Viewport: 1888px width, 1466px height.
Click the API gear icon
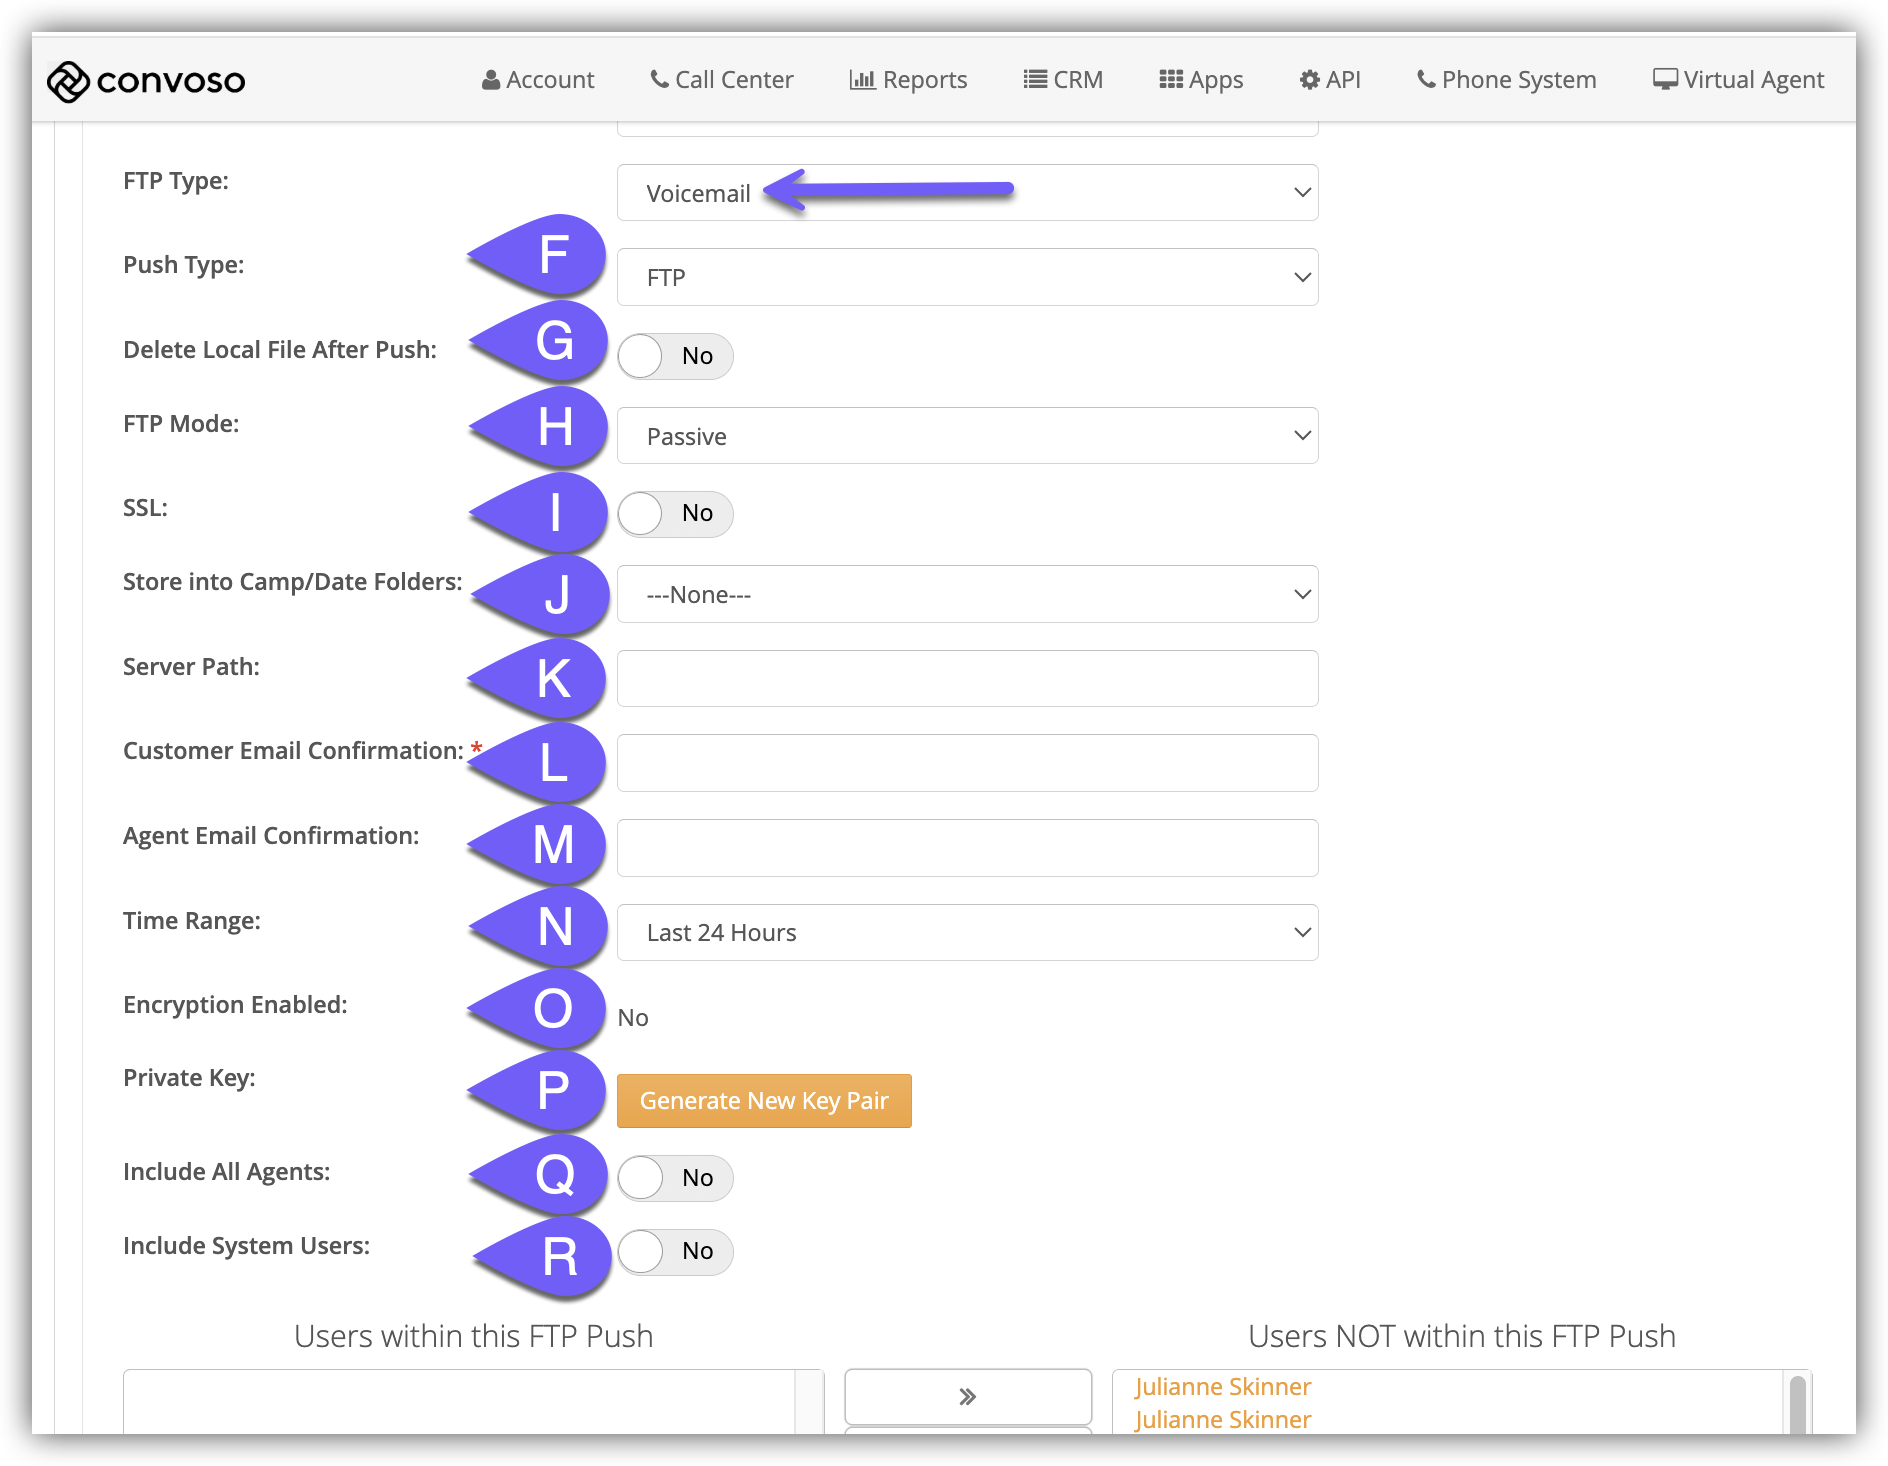(1309, 80)
